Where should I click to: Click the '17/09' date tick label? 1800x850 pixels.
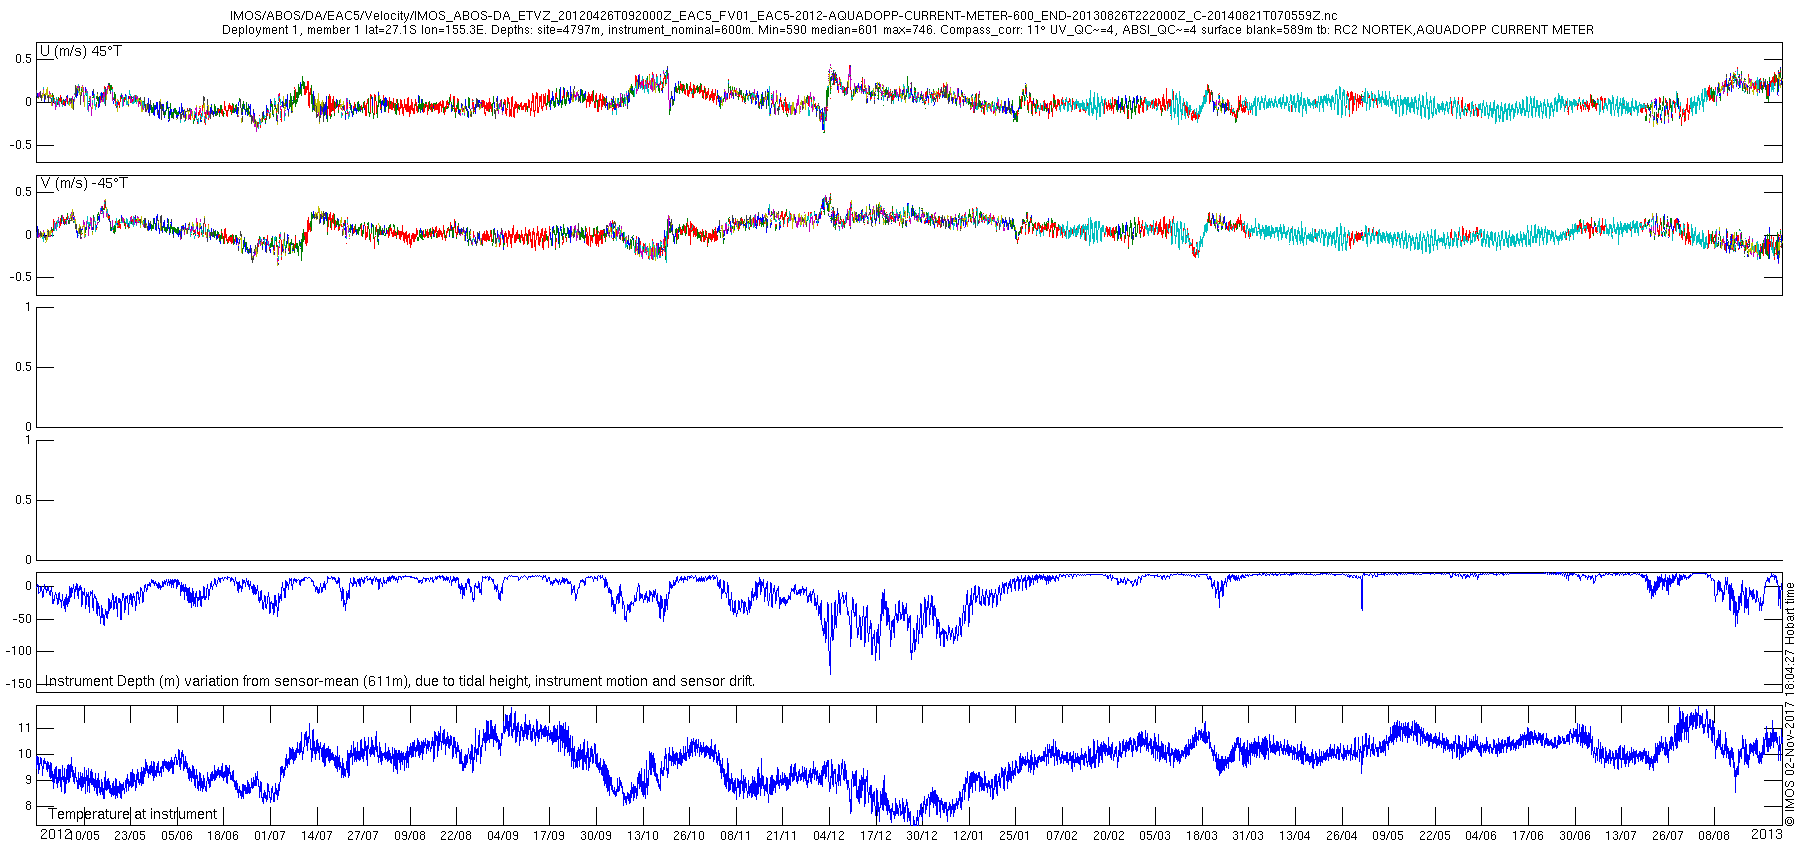pyautogui.click(x=549, y=836)
